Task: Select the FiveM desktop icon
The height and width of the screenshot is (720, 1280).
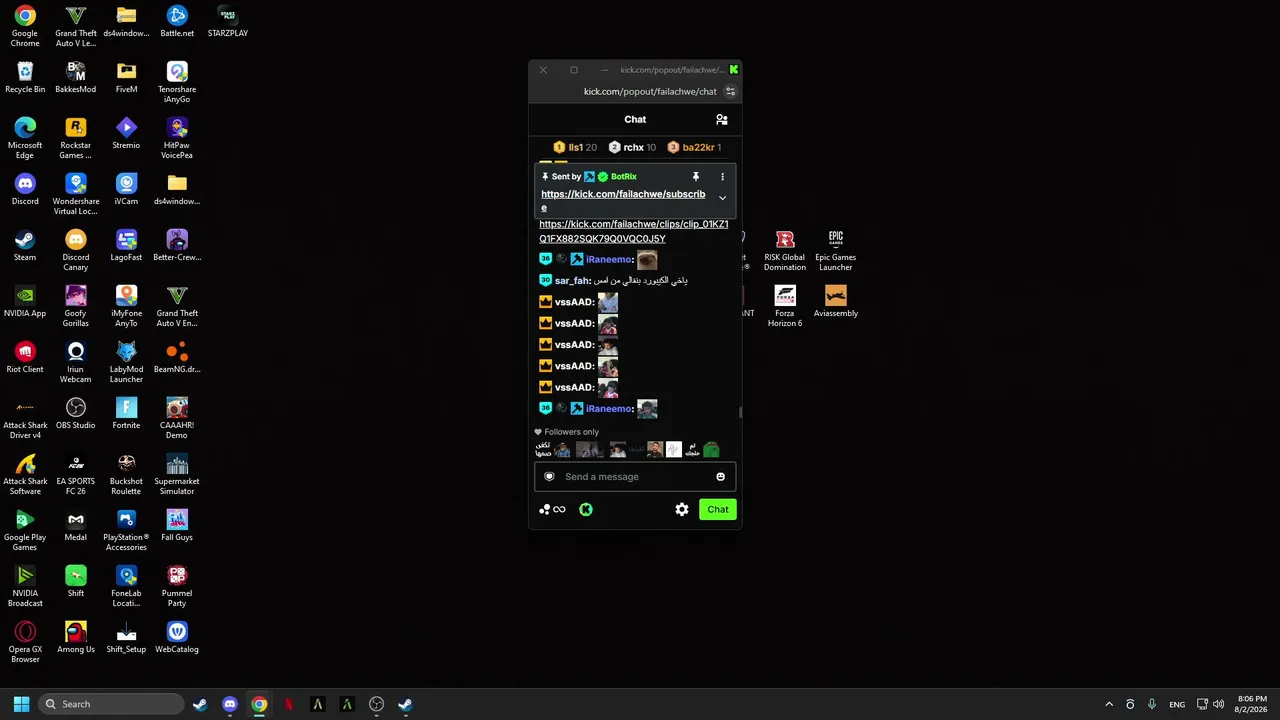Action: [x=126, y=78]
